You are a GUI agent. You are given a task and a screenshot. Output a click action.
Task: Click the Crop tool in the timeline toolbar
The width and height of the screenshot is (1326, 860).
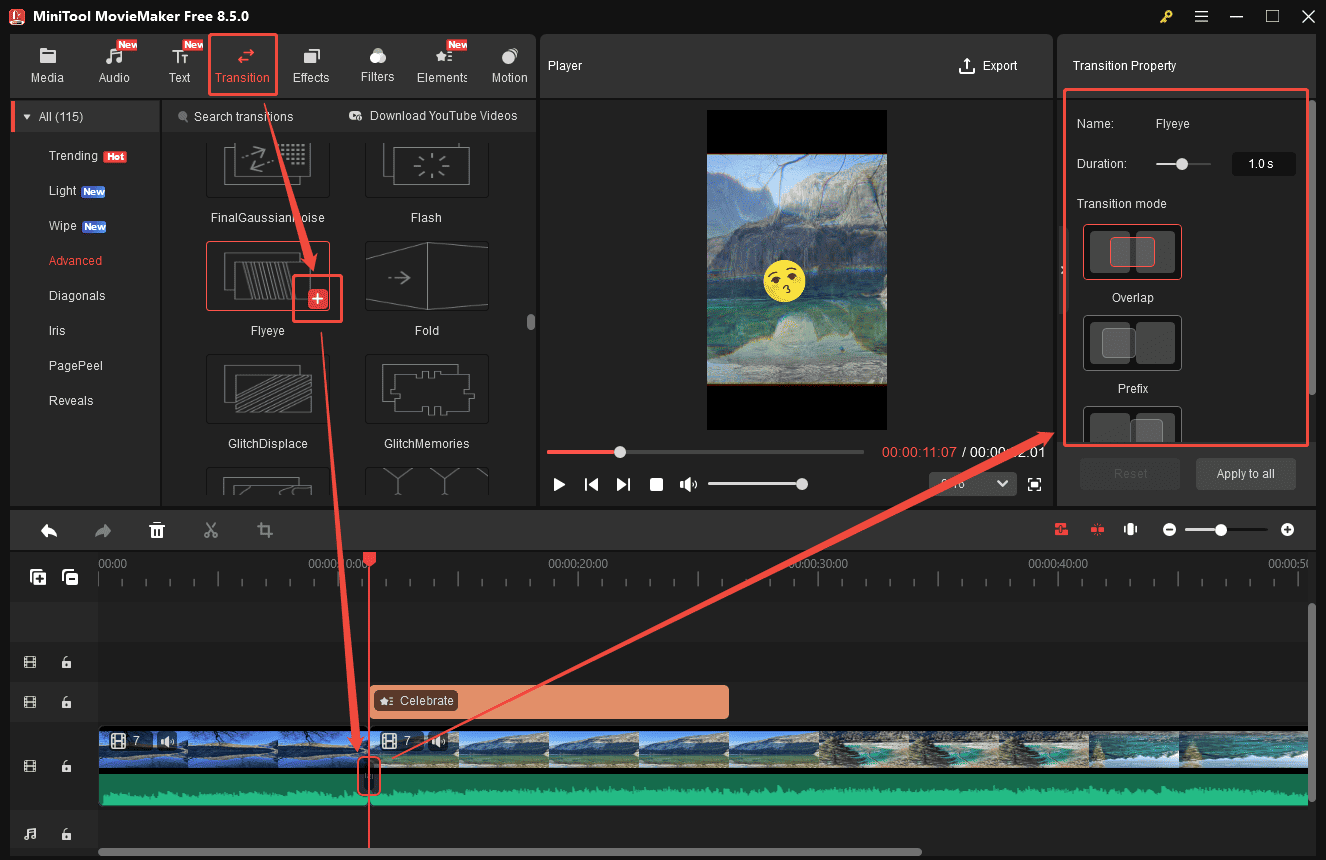(265, 530)
